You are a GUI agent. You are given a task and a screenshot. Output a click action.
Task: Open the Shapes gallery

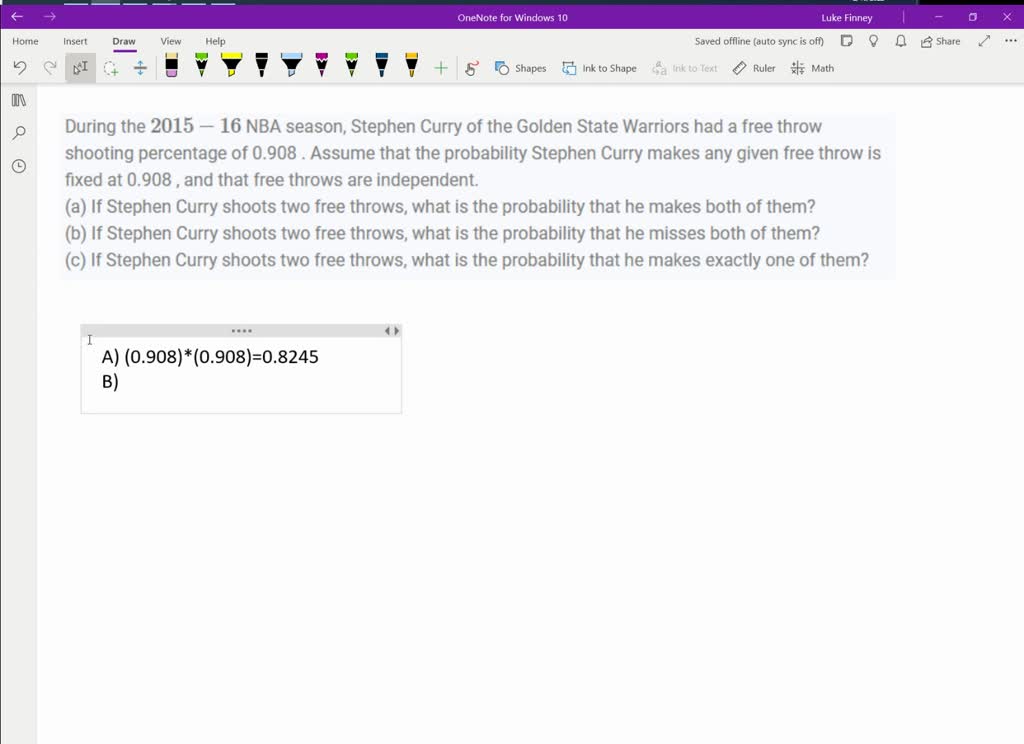point(520,68)
